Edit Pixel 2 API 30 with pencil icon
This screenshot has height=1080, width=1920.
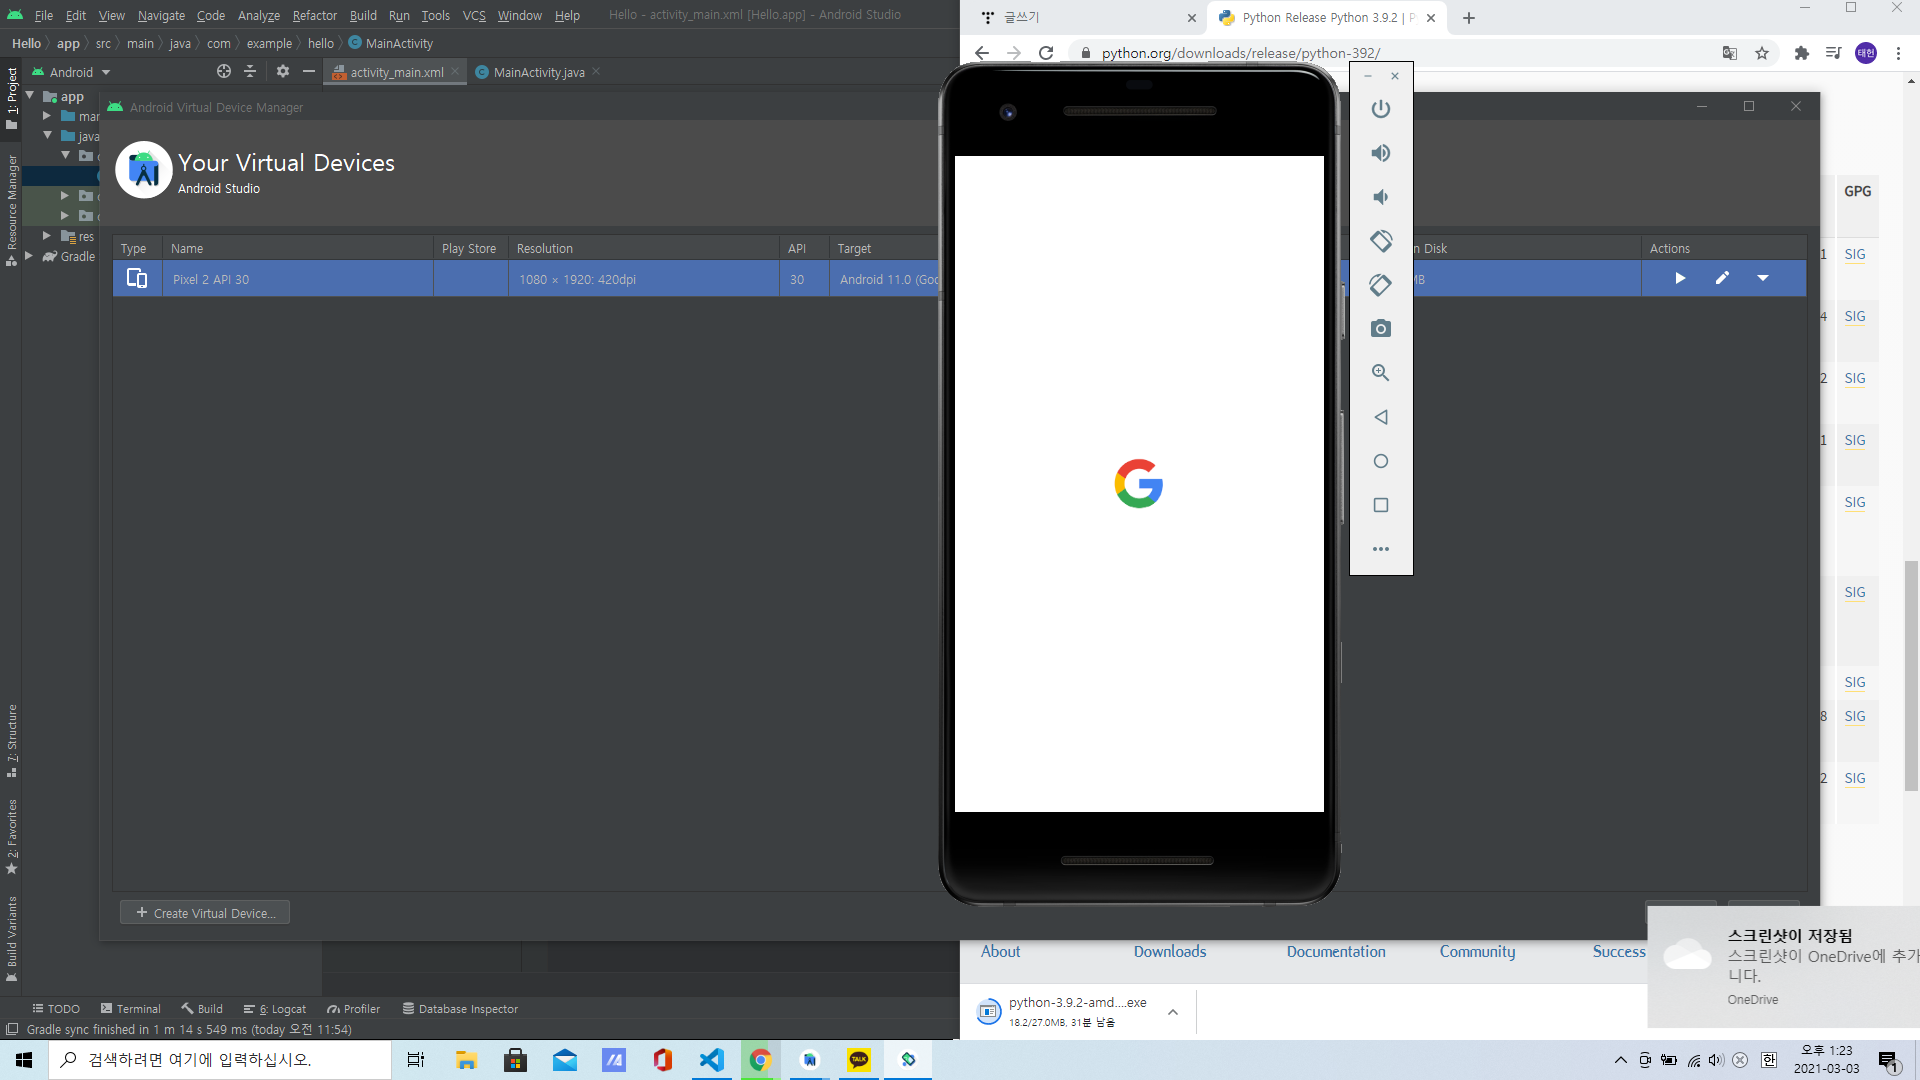[x=1722, y=278]
